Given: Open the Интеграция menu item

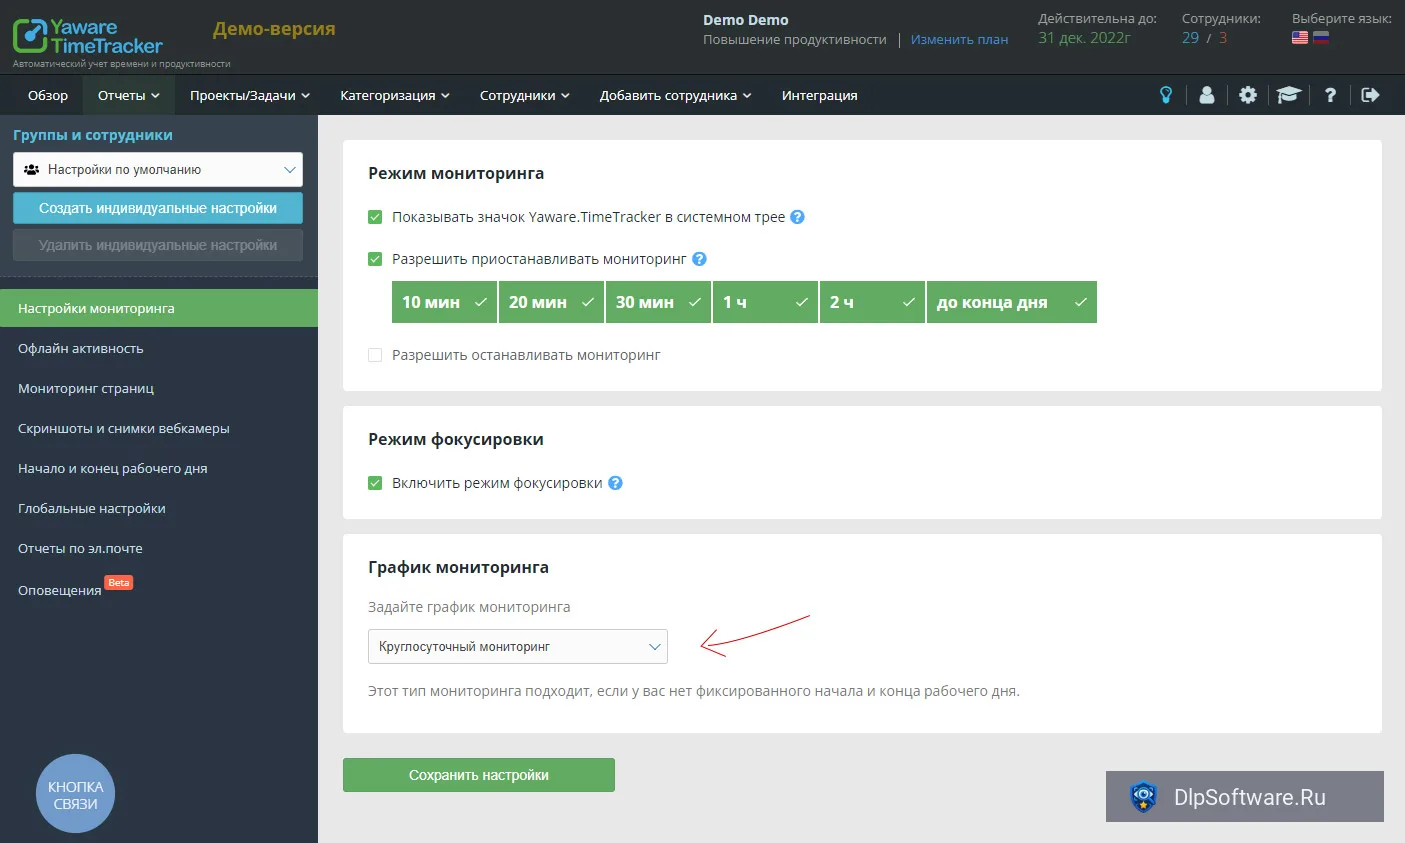Looking at the screenshot, I should click(x=820, y=95).
